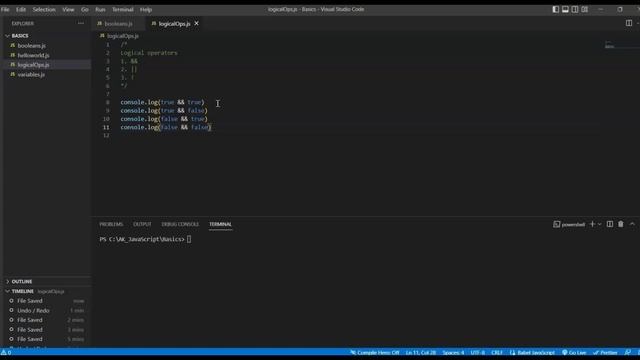Open the Help menu
The width and height of the screenshot is (640, 360).
(146, 9)
